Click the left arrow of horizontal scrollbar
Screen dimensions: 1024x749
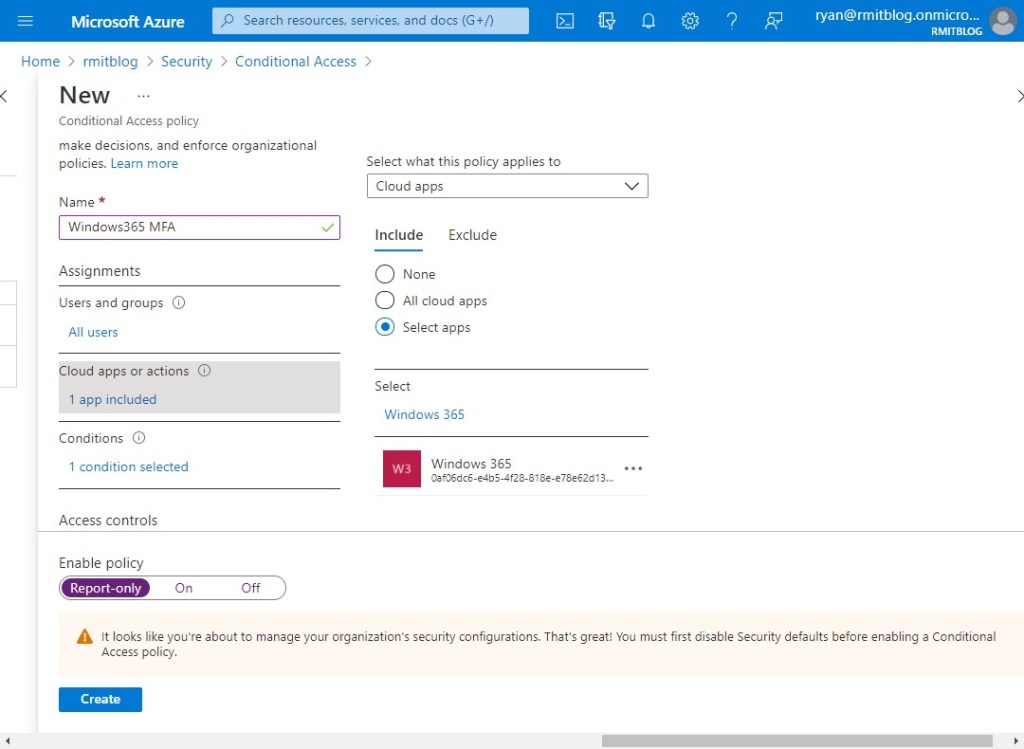tap(7, 741)
